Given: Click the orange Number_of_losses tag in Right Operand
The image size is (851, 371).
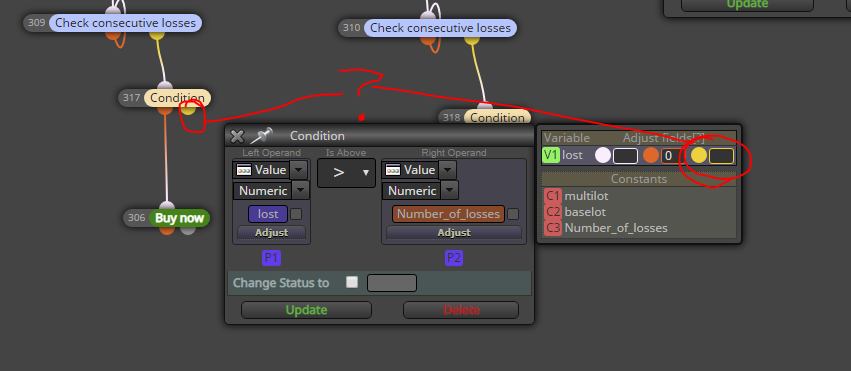Looking at the screenshot, I should pos(448,214).
